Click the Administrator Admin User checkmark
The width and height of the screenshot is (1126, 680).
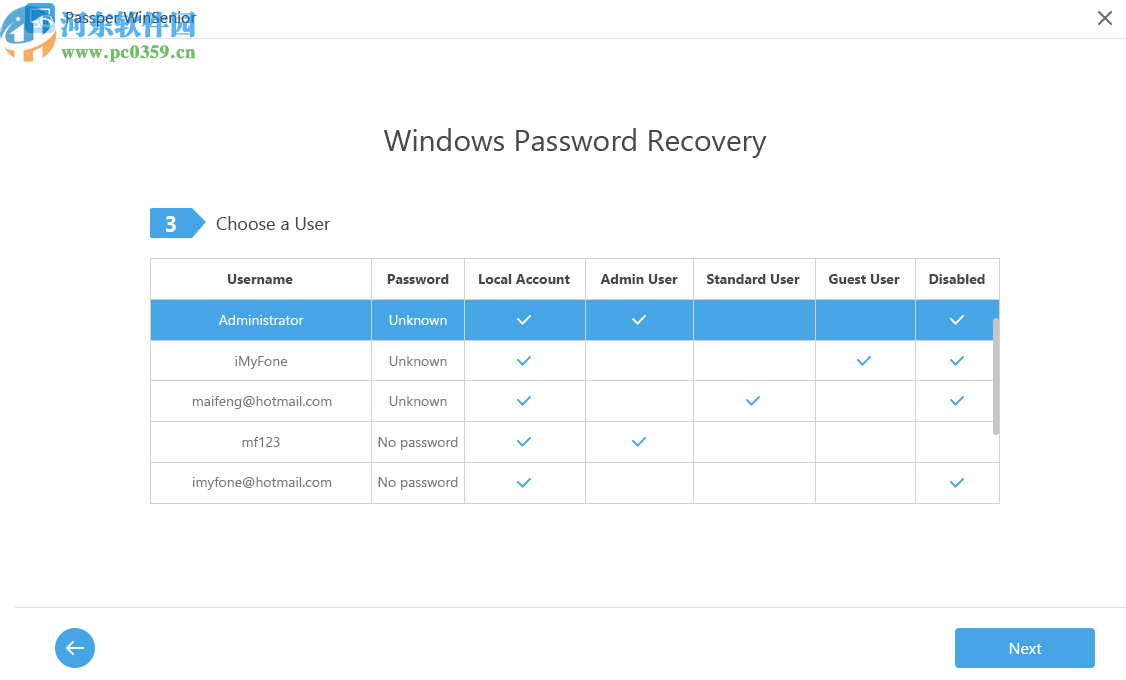pos(639,320)
